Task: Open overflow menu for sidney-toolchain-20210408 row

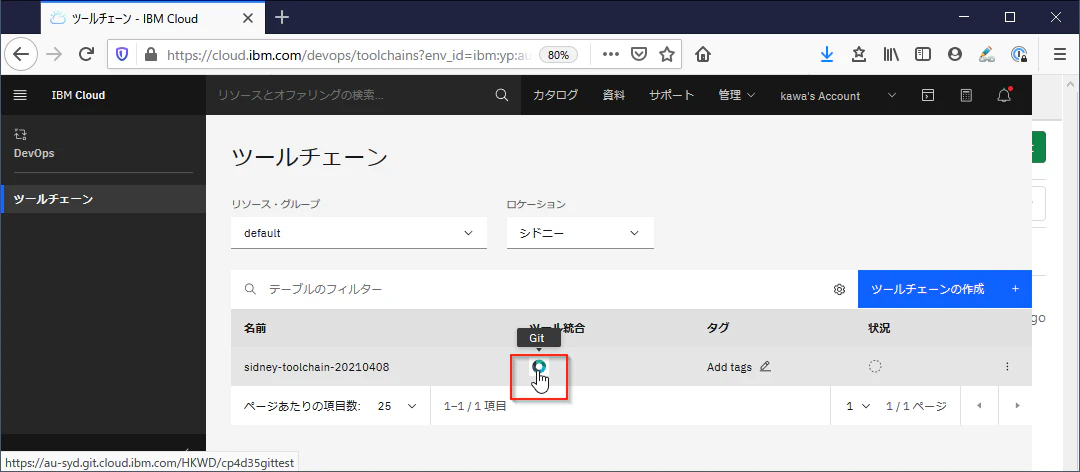Action: [1008, 367]
